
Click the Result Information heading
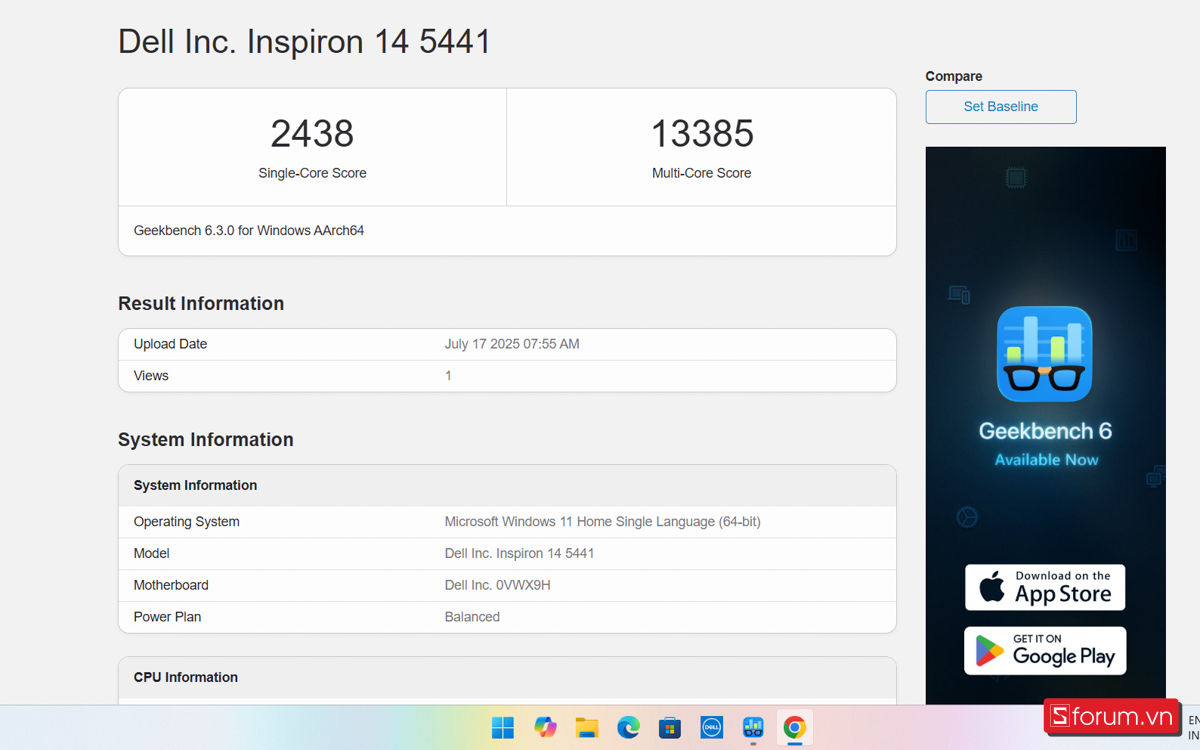tap(201, 303)
